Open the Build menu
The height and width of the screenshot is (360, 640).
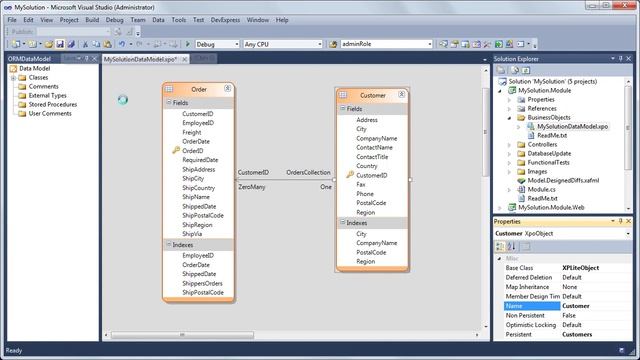(x=92, y=20)
